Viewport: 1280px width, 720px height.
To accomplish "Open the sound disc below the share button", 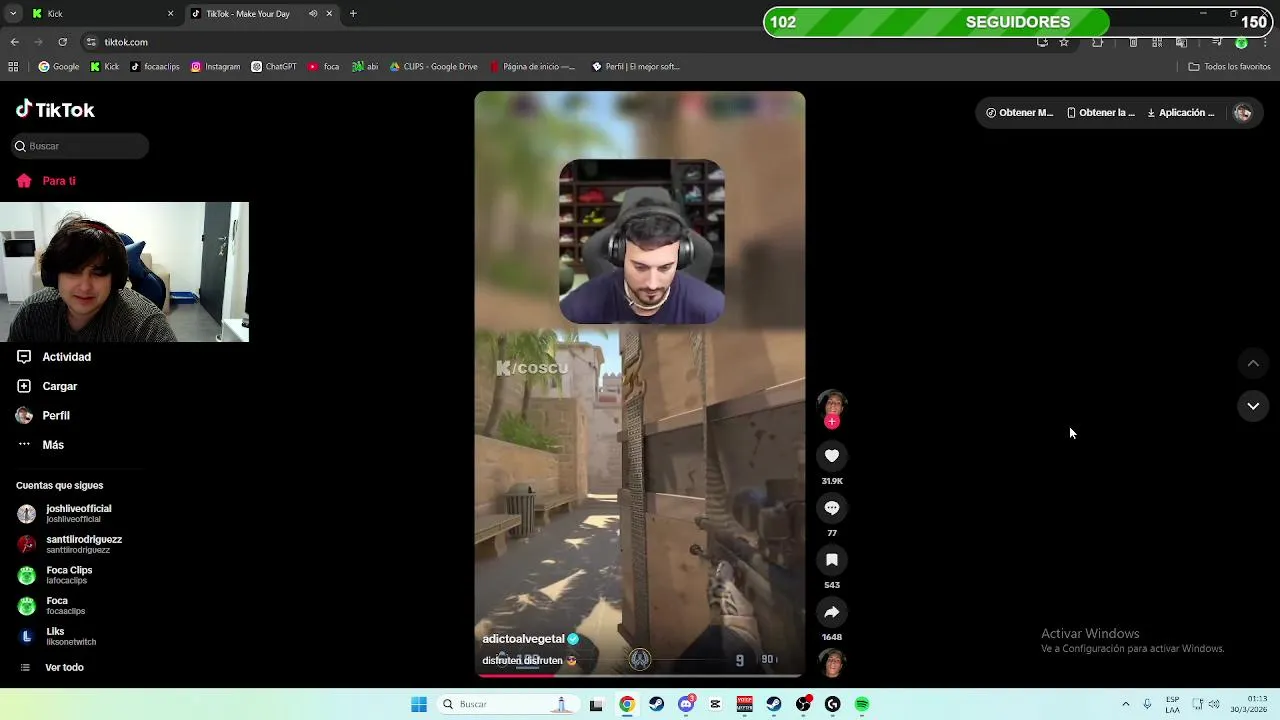I will tap(831, 662).
